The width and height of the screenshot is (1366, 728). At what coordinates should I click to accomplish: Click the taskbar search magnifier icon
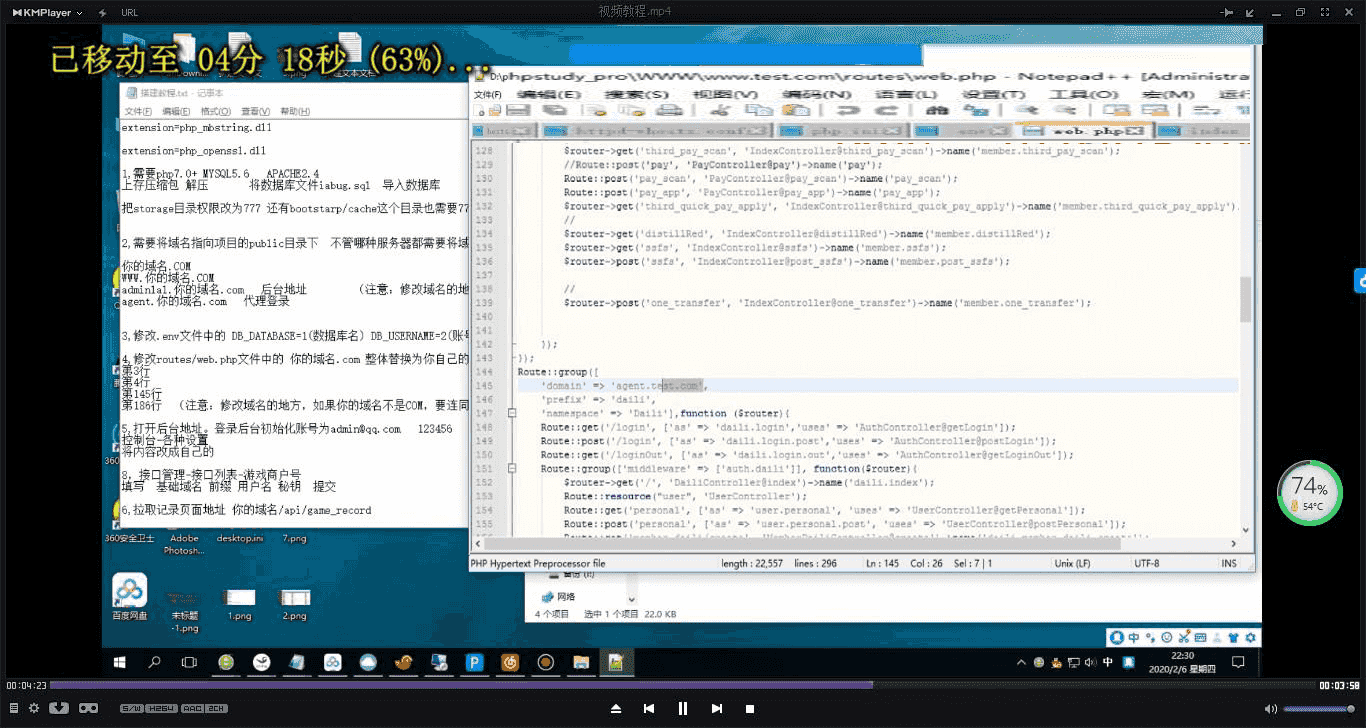pos(155,662)
